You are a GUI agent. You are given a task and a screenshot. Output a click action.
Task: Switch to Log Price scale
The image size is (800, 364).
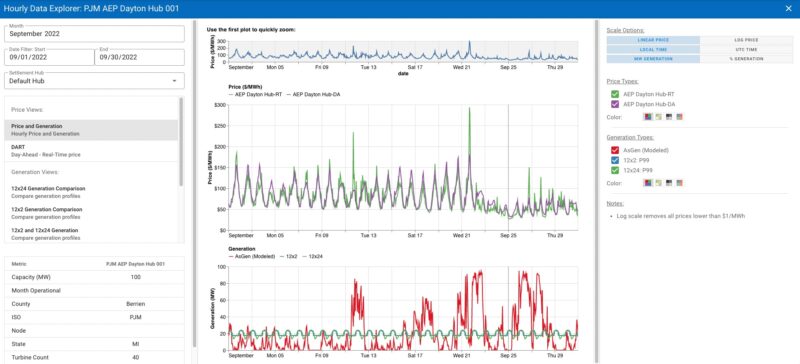coord(747,40)
